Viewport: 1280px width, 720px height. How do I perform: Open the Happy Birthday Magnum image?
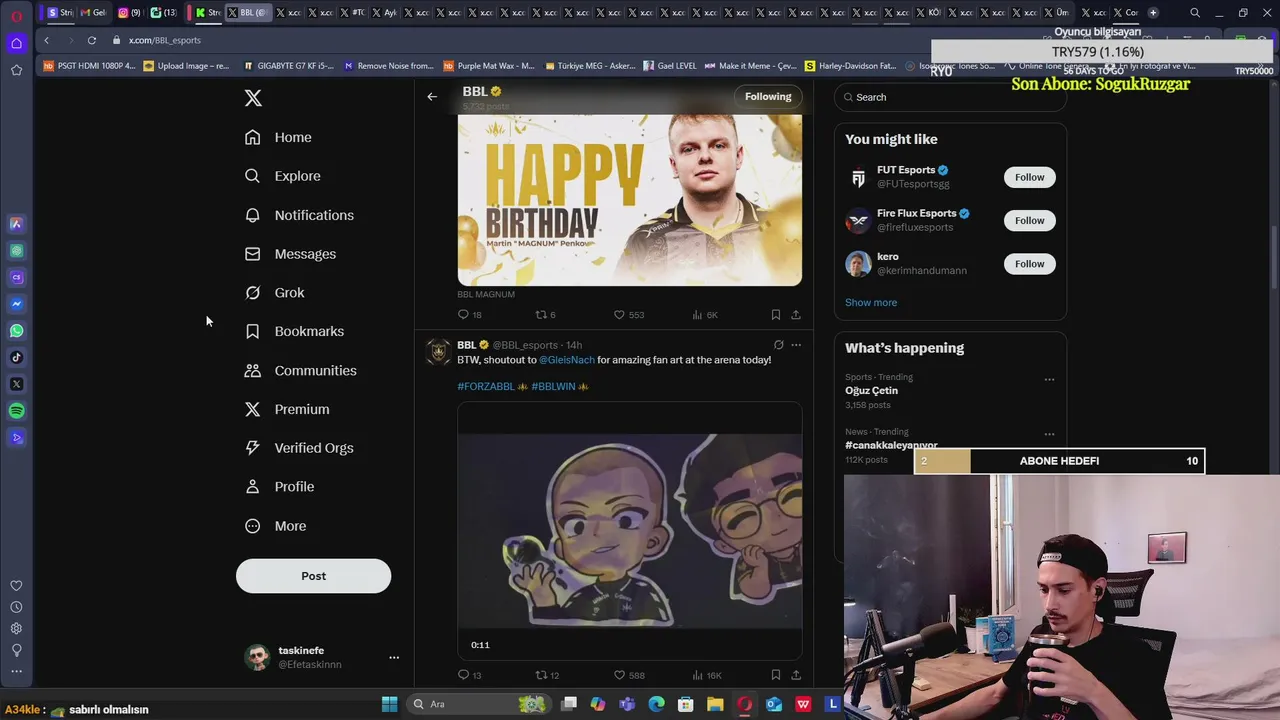coord(630,200)
